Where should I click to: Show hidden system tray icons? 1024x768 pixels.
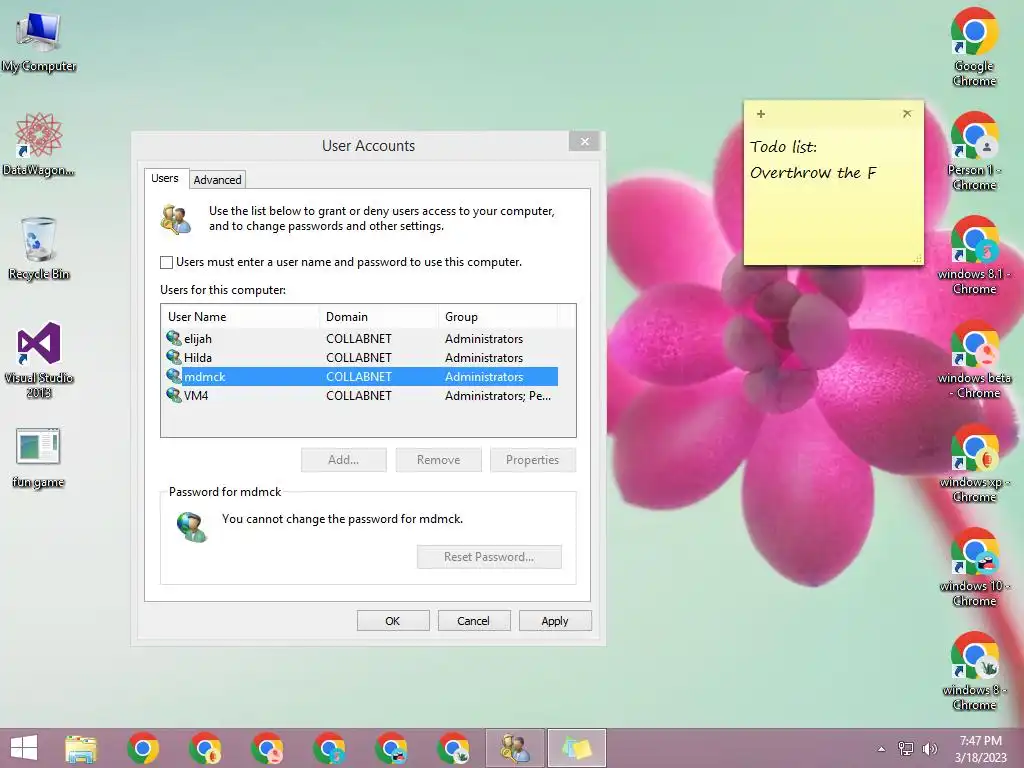pos(881,749)
